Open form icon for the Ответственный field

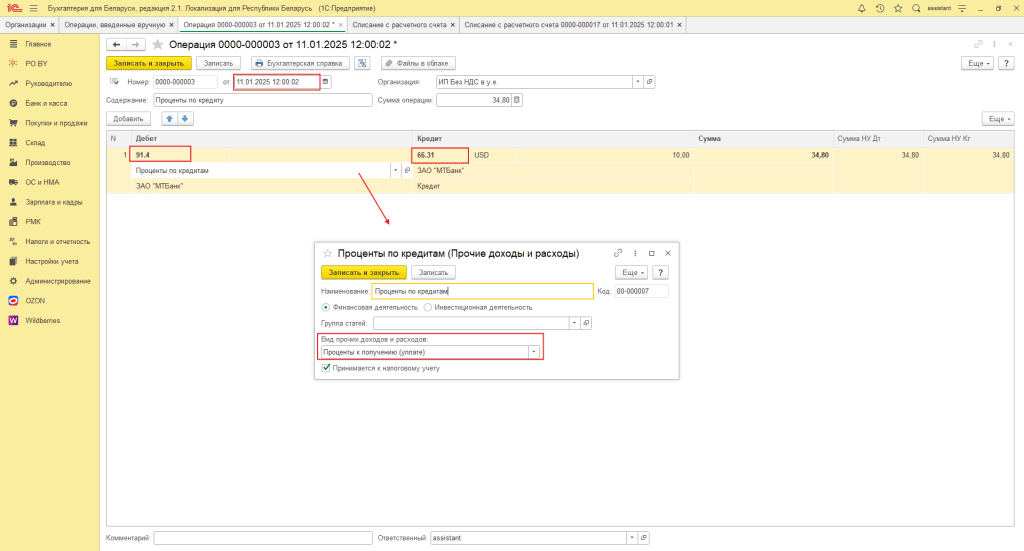(643, 538)
